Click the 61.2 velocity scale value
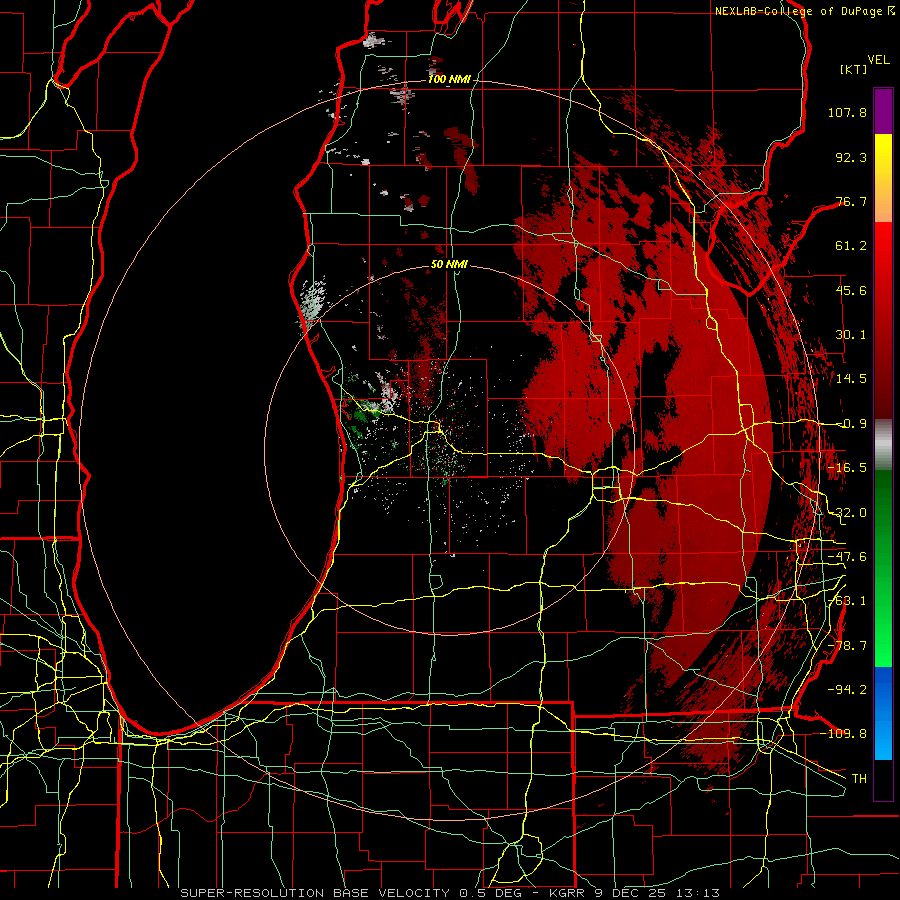Image resolution: width=900 pixels, height=900 pixels. (851, 245)
